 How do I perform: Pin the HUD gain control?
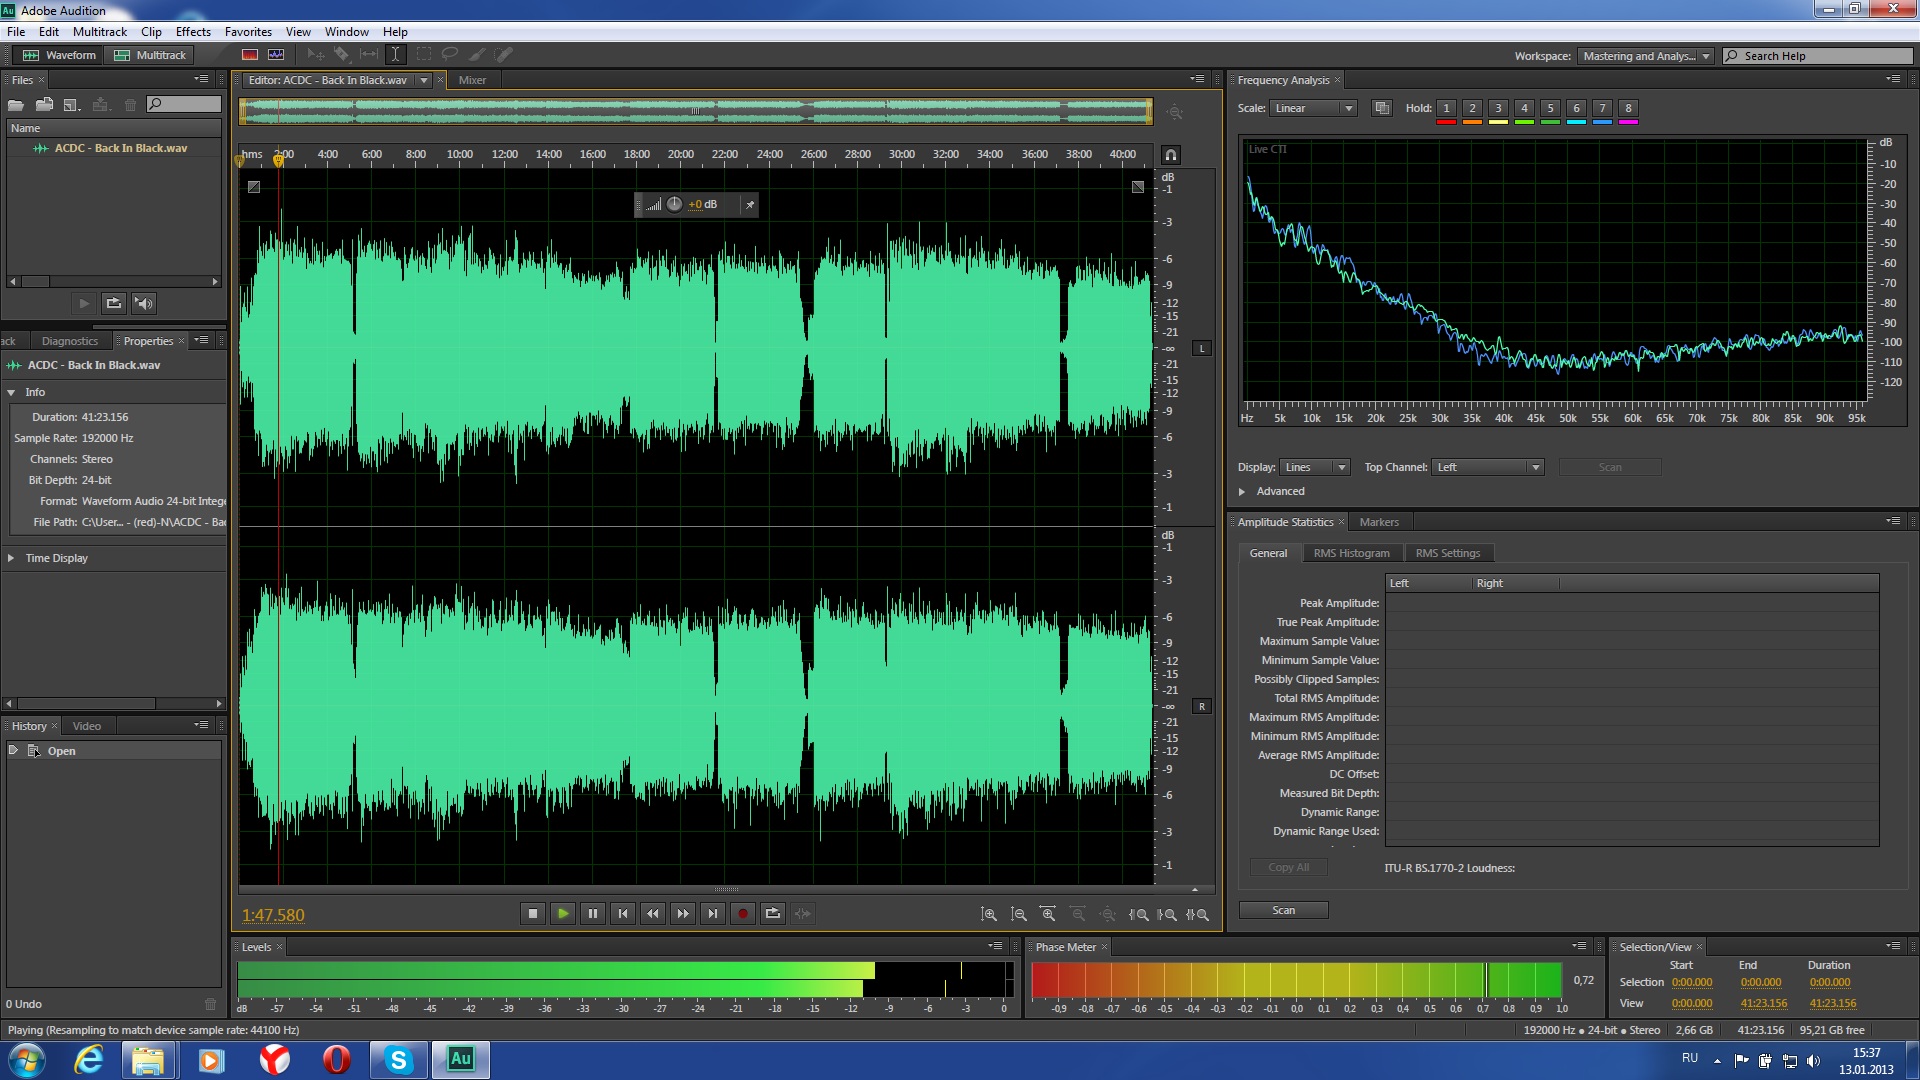click(x=750, y=205)
